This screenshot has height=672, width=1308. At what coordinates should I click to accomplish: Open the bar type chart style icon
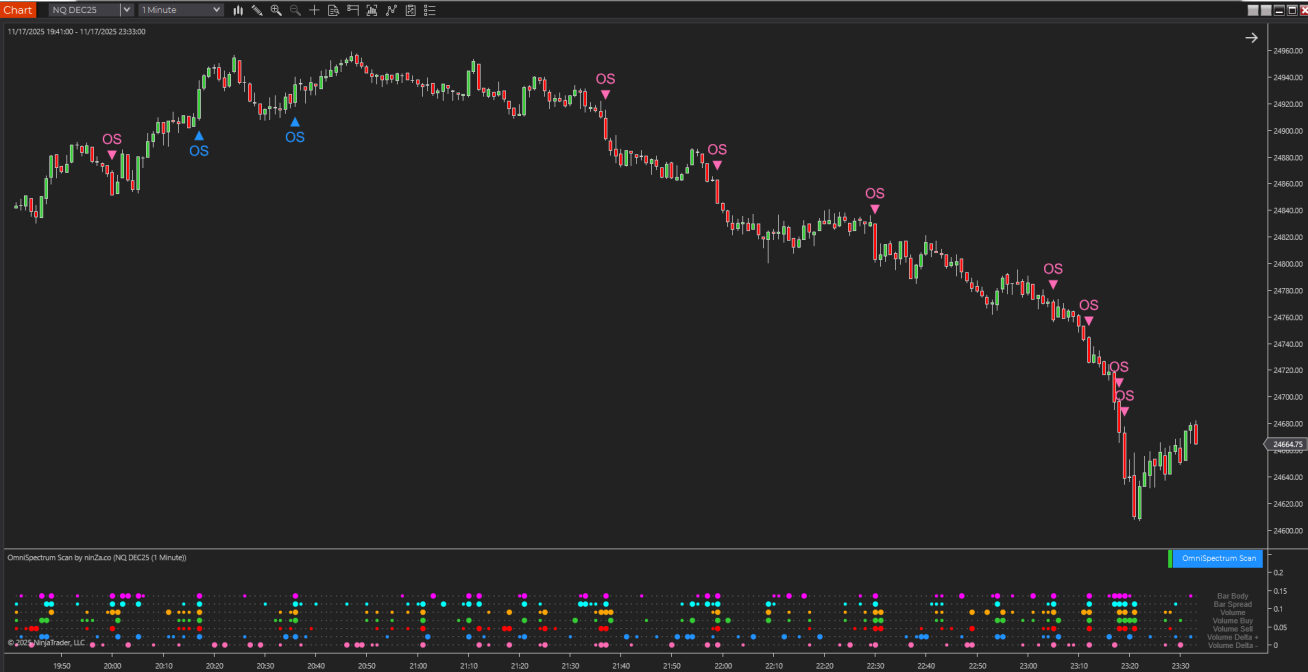238,10
